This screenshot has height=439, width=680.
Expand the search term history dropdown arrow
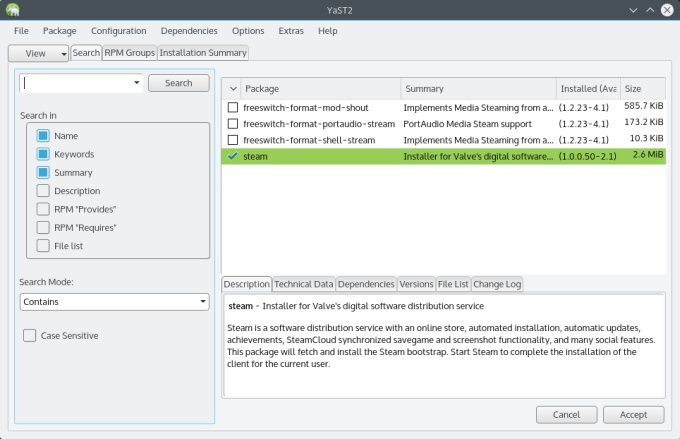(x=136, y=84)
